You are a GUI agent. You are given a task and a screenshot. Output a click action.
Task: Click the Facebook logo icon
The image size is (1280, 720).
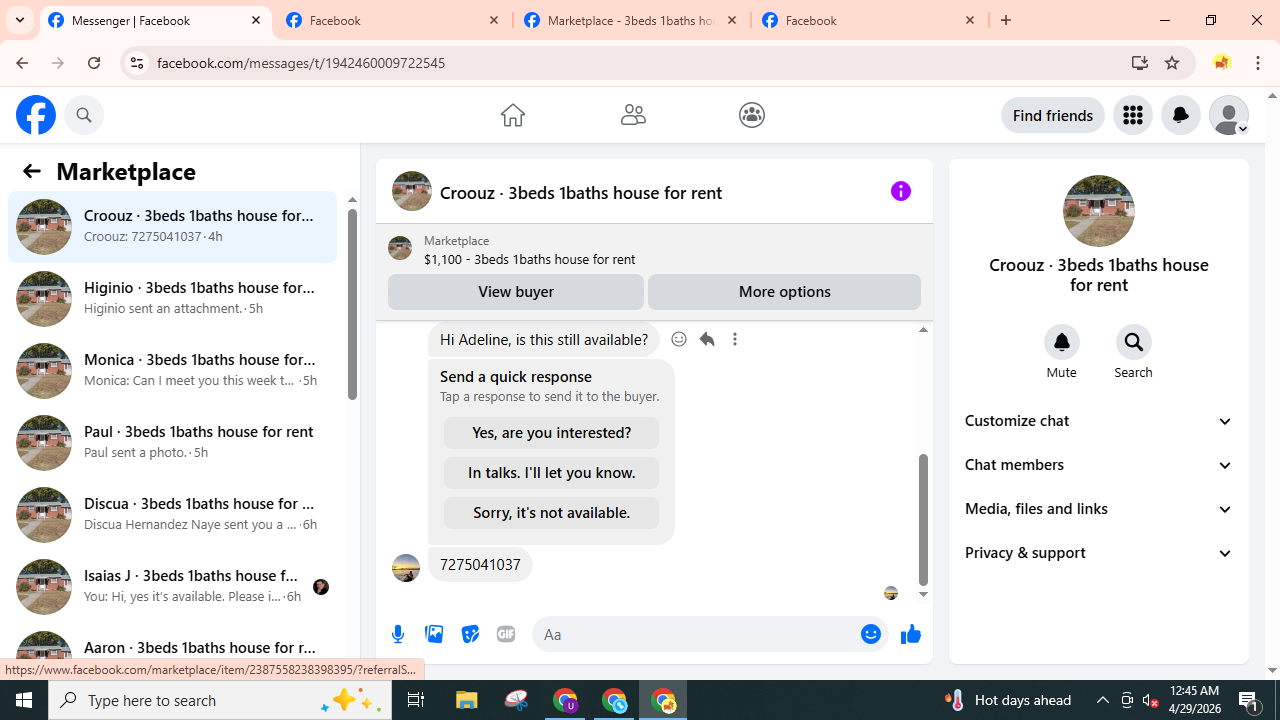click(x=36, y=115)
